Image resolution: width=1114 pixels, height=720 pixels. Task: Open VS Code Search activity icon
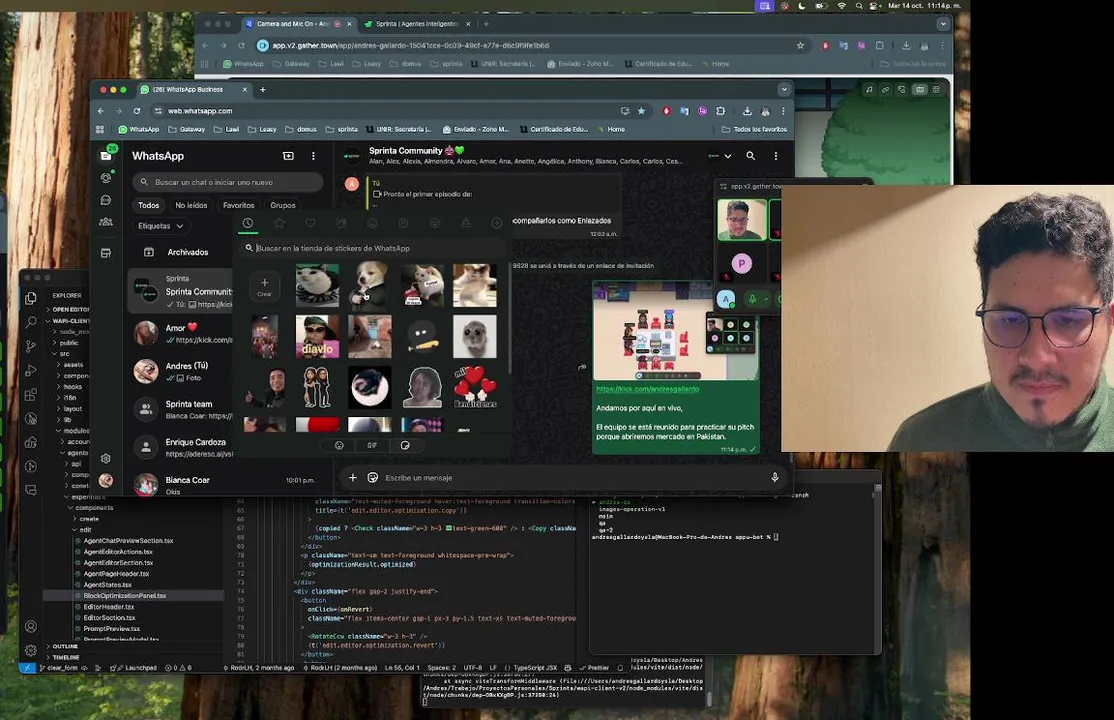(31, 322)
